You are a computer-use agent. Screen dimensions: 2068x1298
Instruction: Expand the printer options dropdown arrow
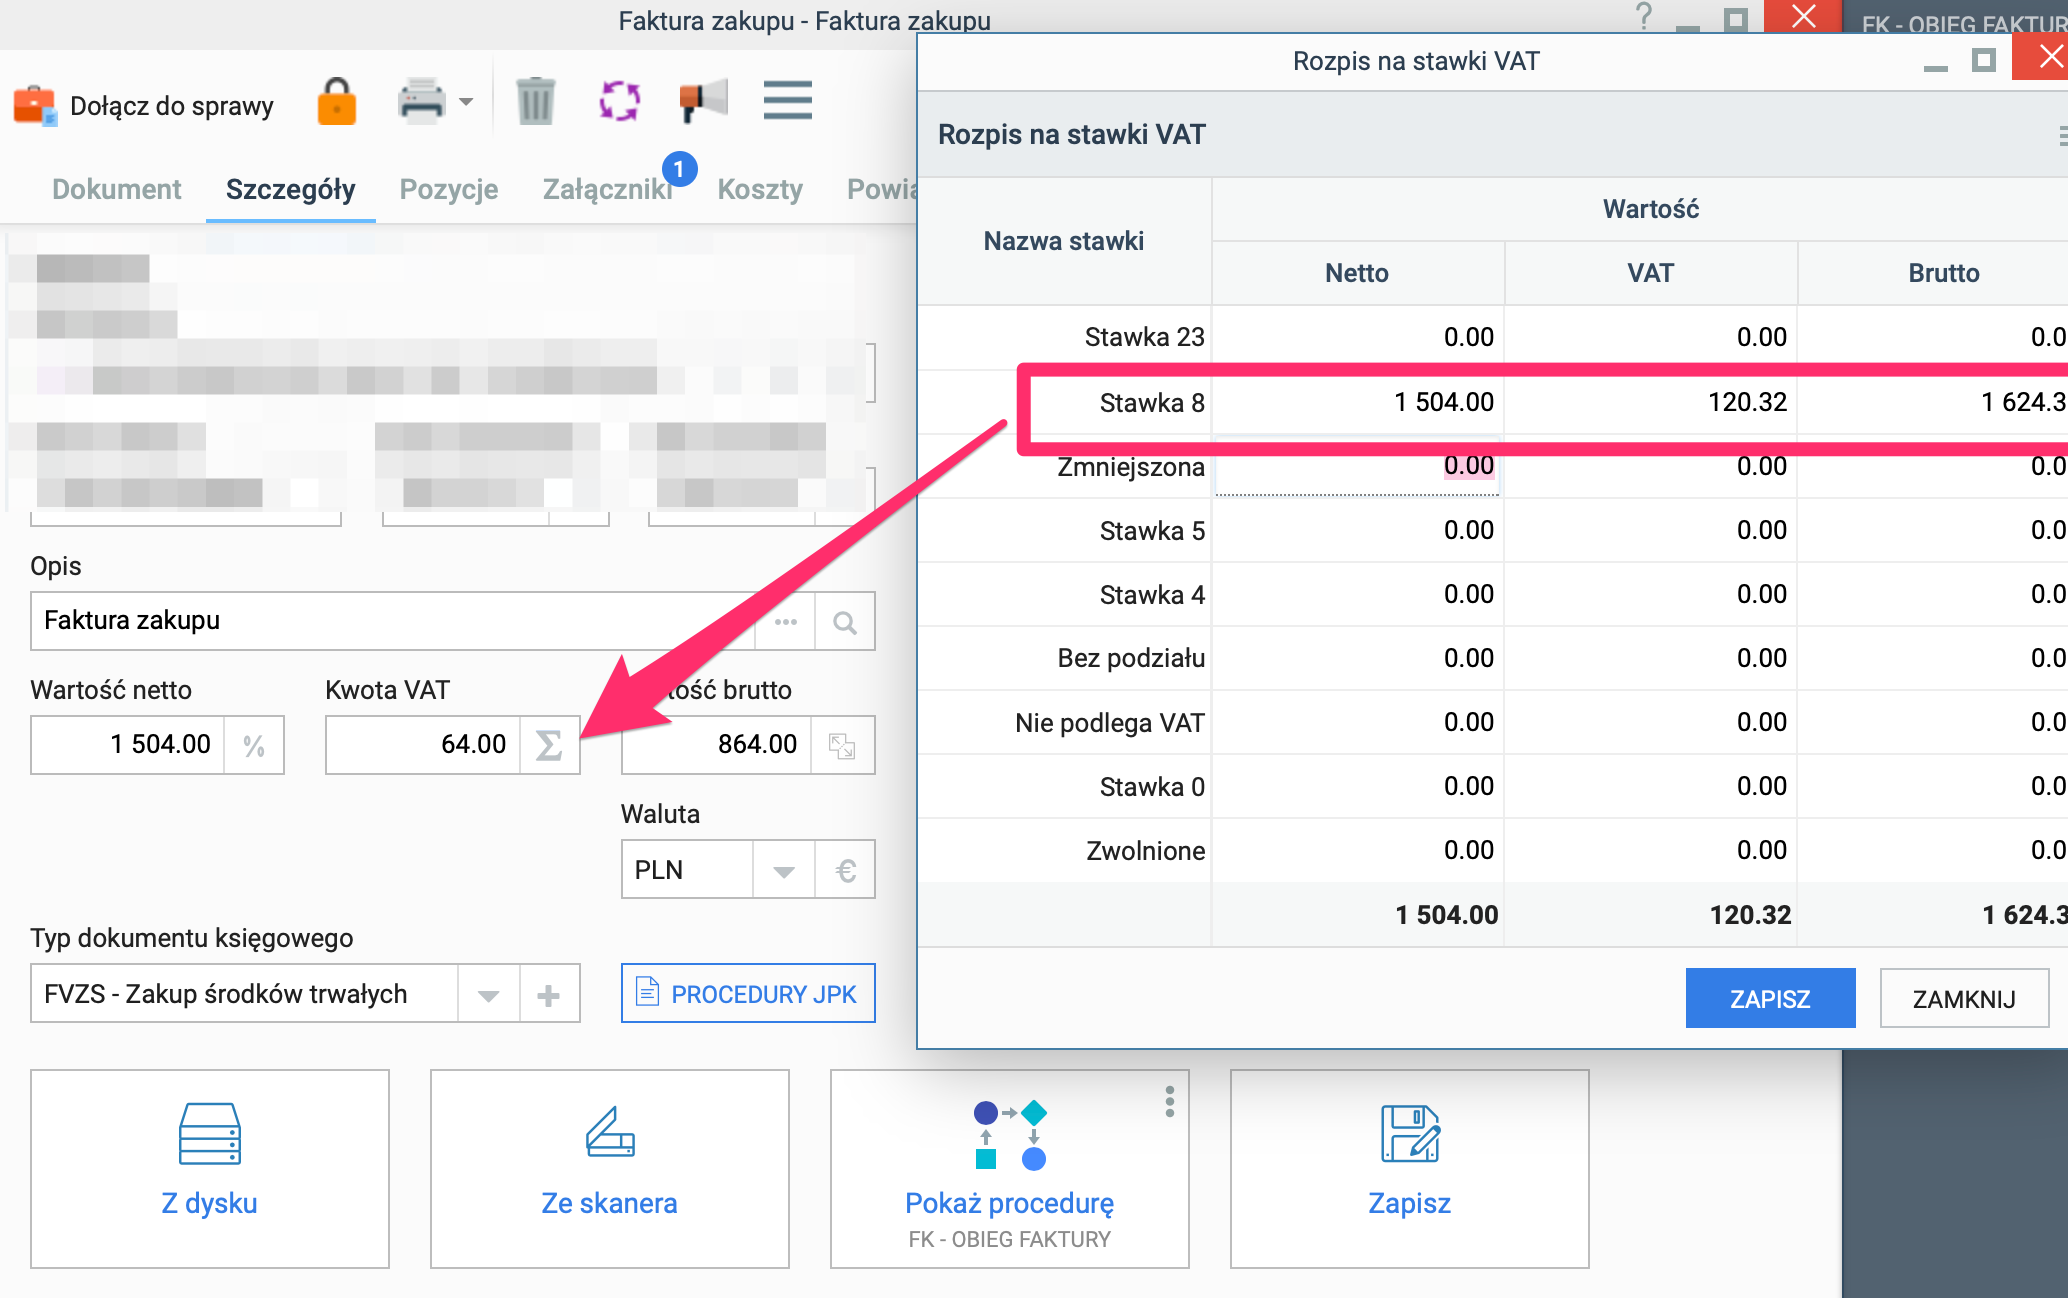(466, 102)
